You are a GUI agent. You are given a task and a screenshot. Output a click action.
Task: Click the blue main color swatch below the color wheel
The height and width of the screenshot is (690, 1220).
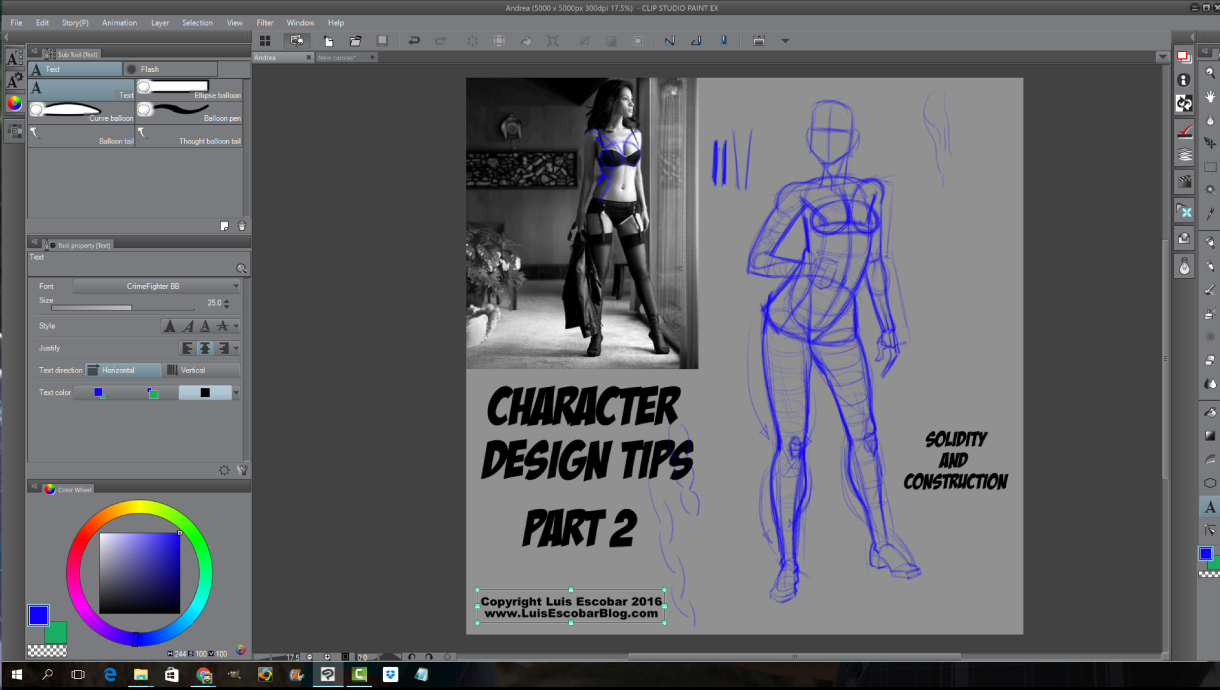click(x=38, y=615)
